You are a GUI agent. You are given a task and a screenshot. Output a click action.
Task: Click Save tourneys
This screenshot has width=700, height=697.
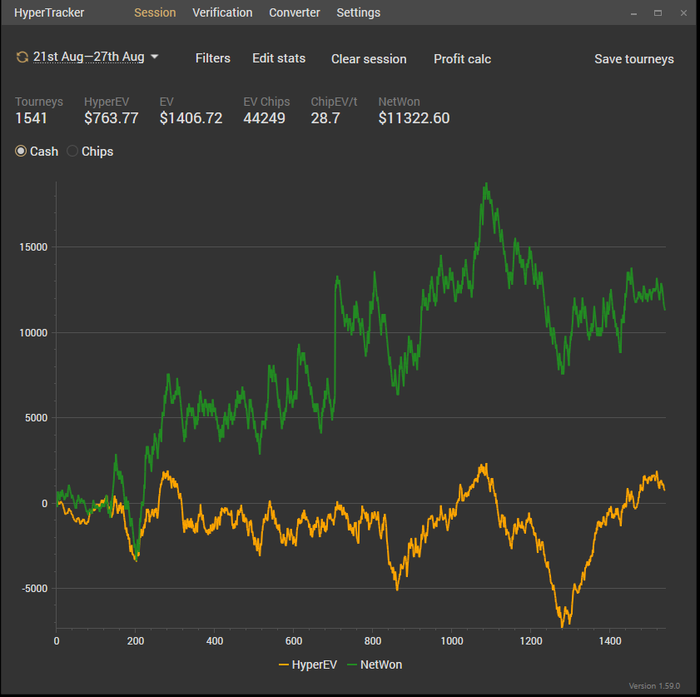[634, 59]
